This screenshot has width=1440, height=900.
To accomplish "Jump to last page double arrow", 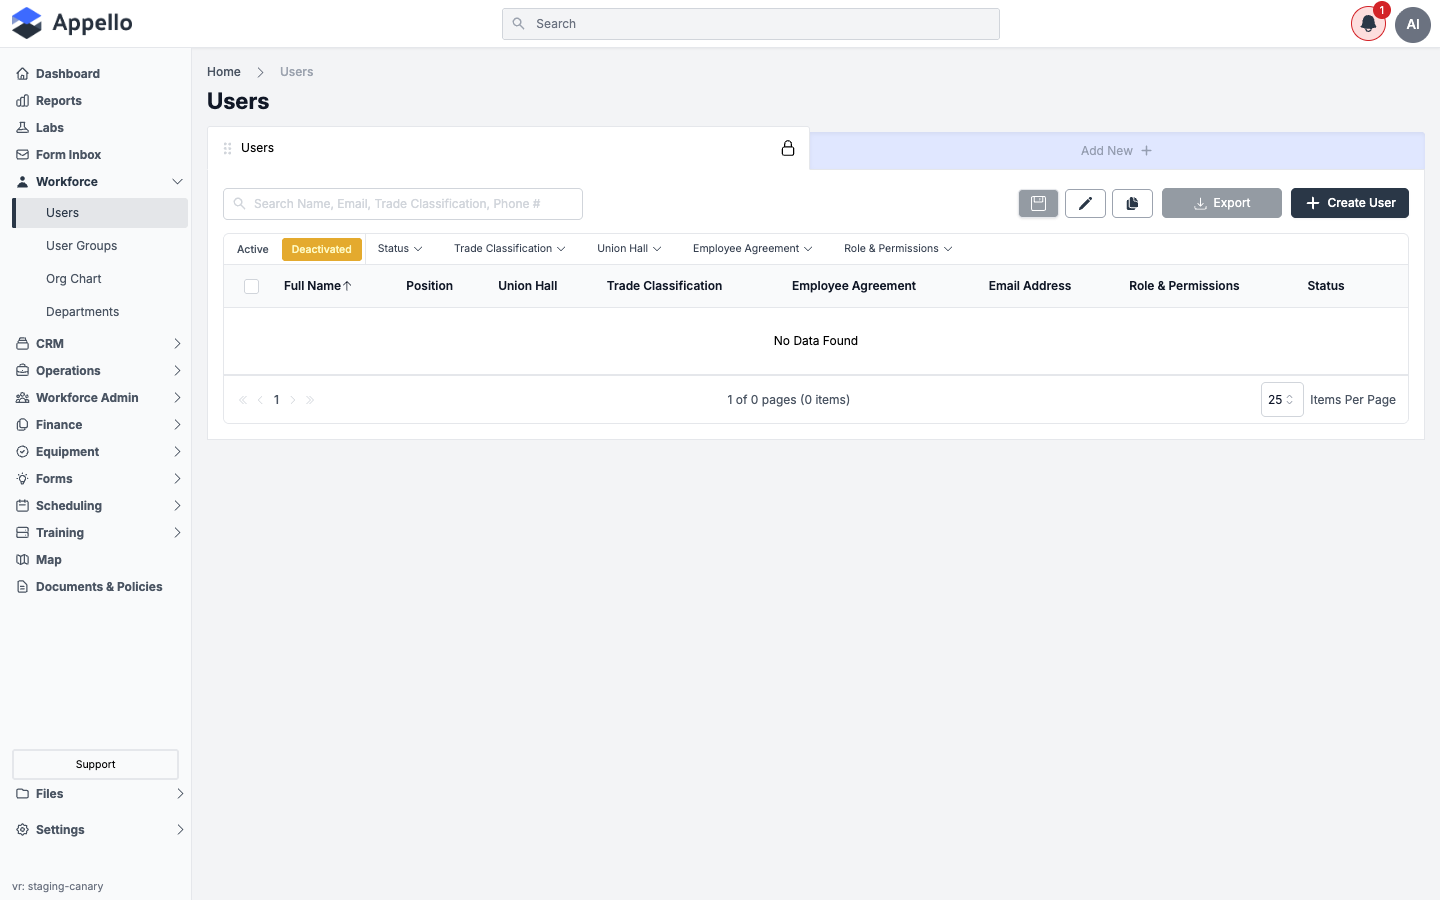I will (310, 400).
